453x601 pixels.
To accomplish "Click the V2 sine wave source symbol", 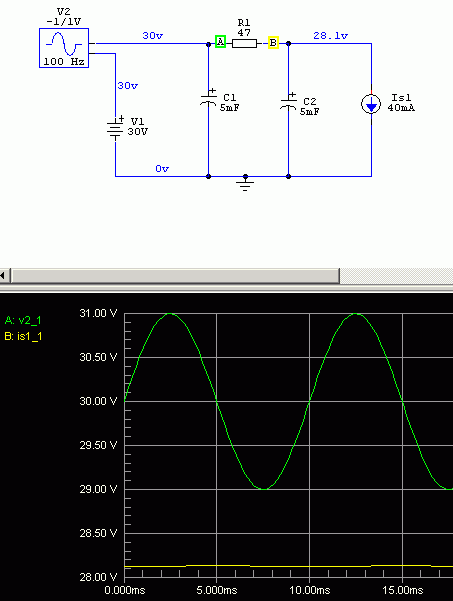I will click(x=64, y=48).
